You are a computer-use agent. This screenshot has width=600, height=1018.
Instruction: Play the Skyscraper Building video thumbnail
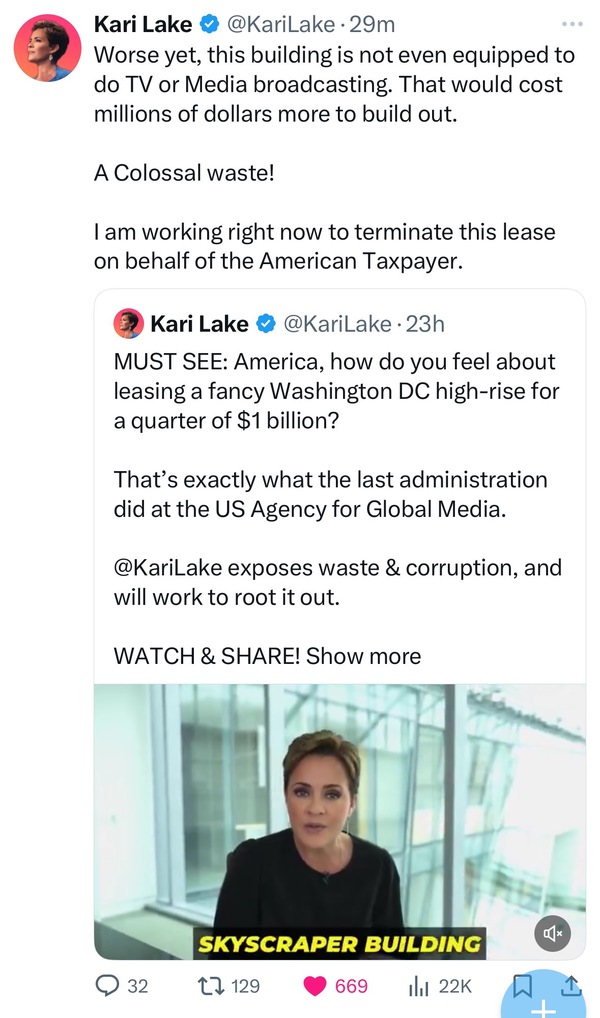340,820
